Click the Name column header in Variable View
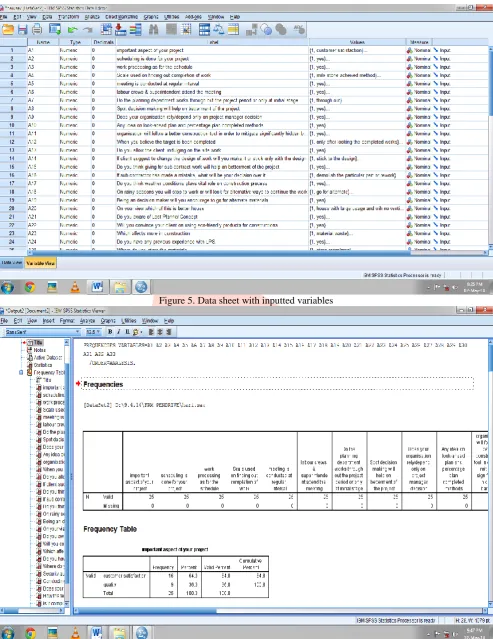Screen dimensions: 493x639 pyautogui.click(x=43, y=42)
